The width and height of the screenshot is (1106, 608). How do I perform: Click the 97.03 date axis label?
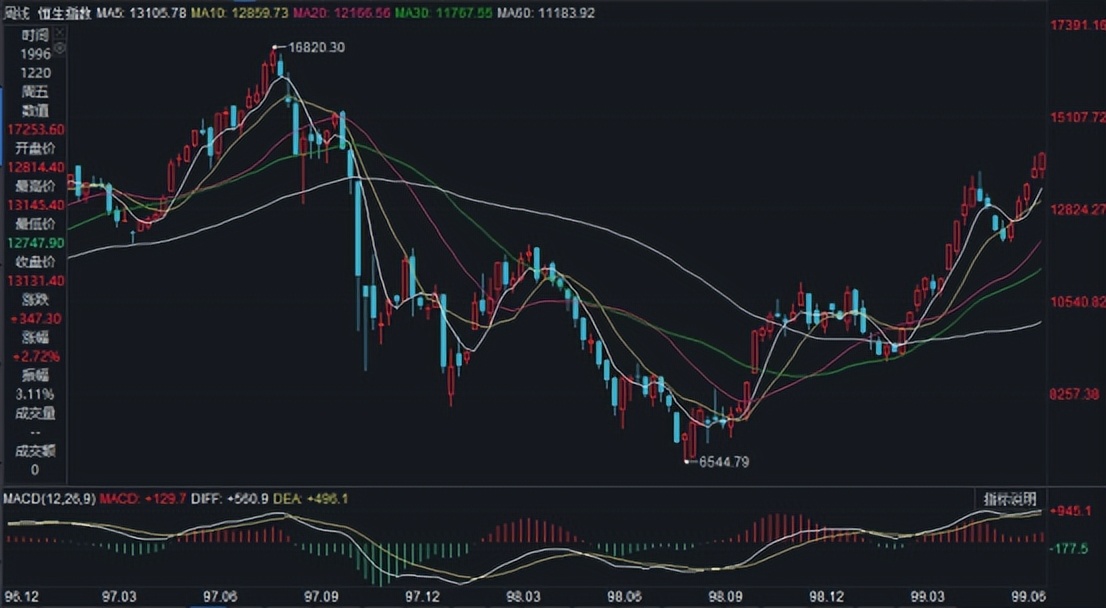[120, 597]
